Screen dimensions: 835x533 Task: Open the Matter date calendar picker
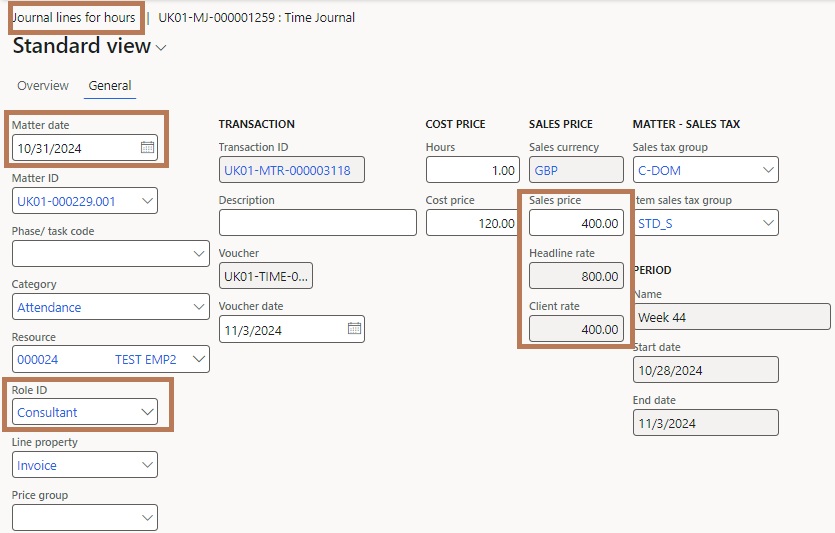148,147
